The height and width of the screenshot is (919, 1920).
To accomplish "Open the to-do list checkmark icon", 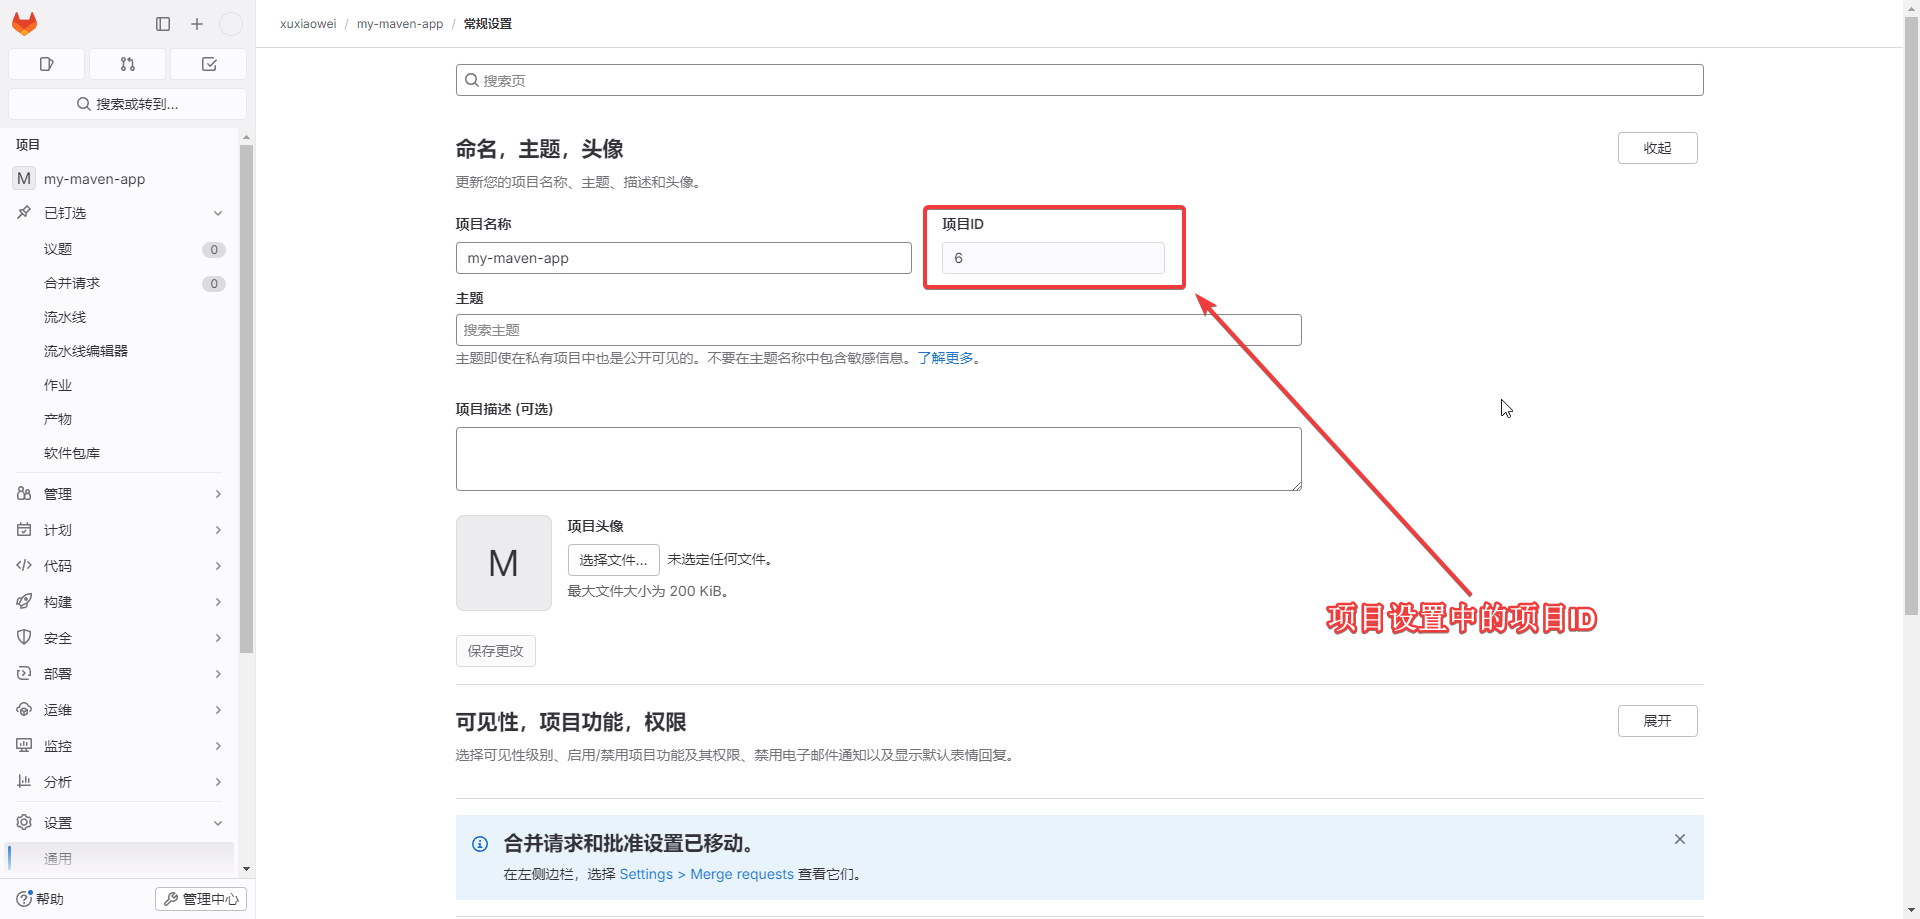I will point(209,64).
